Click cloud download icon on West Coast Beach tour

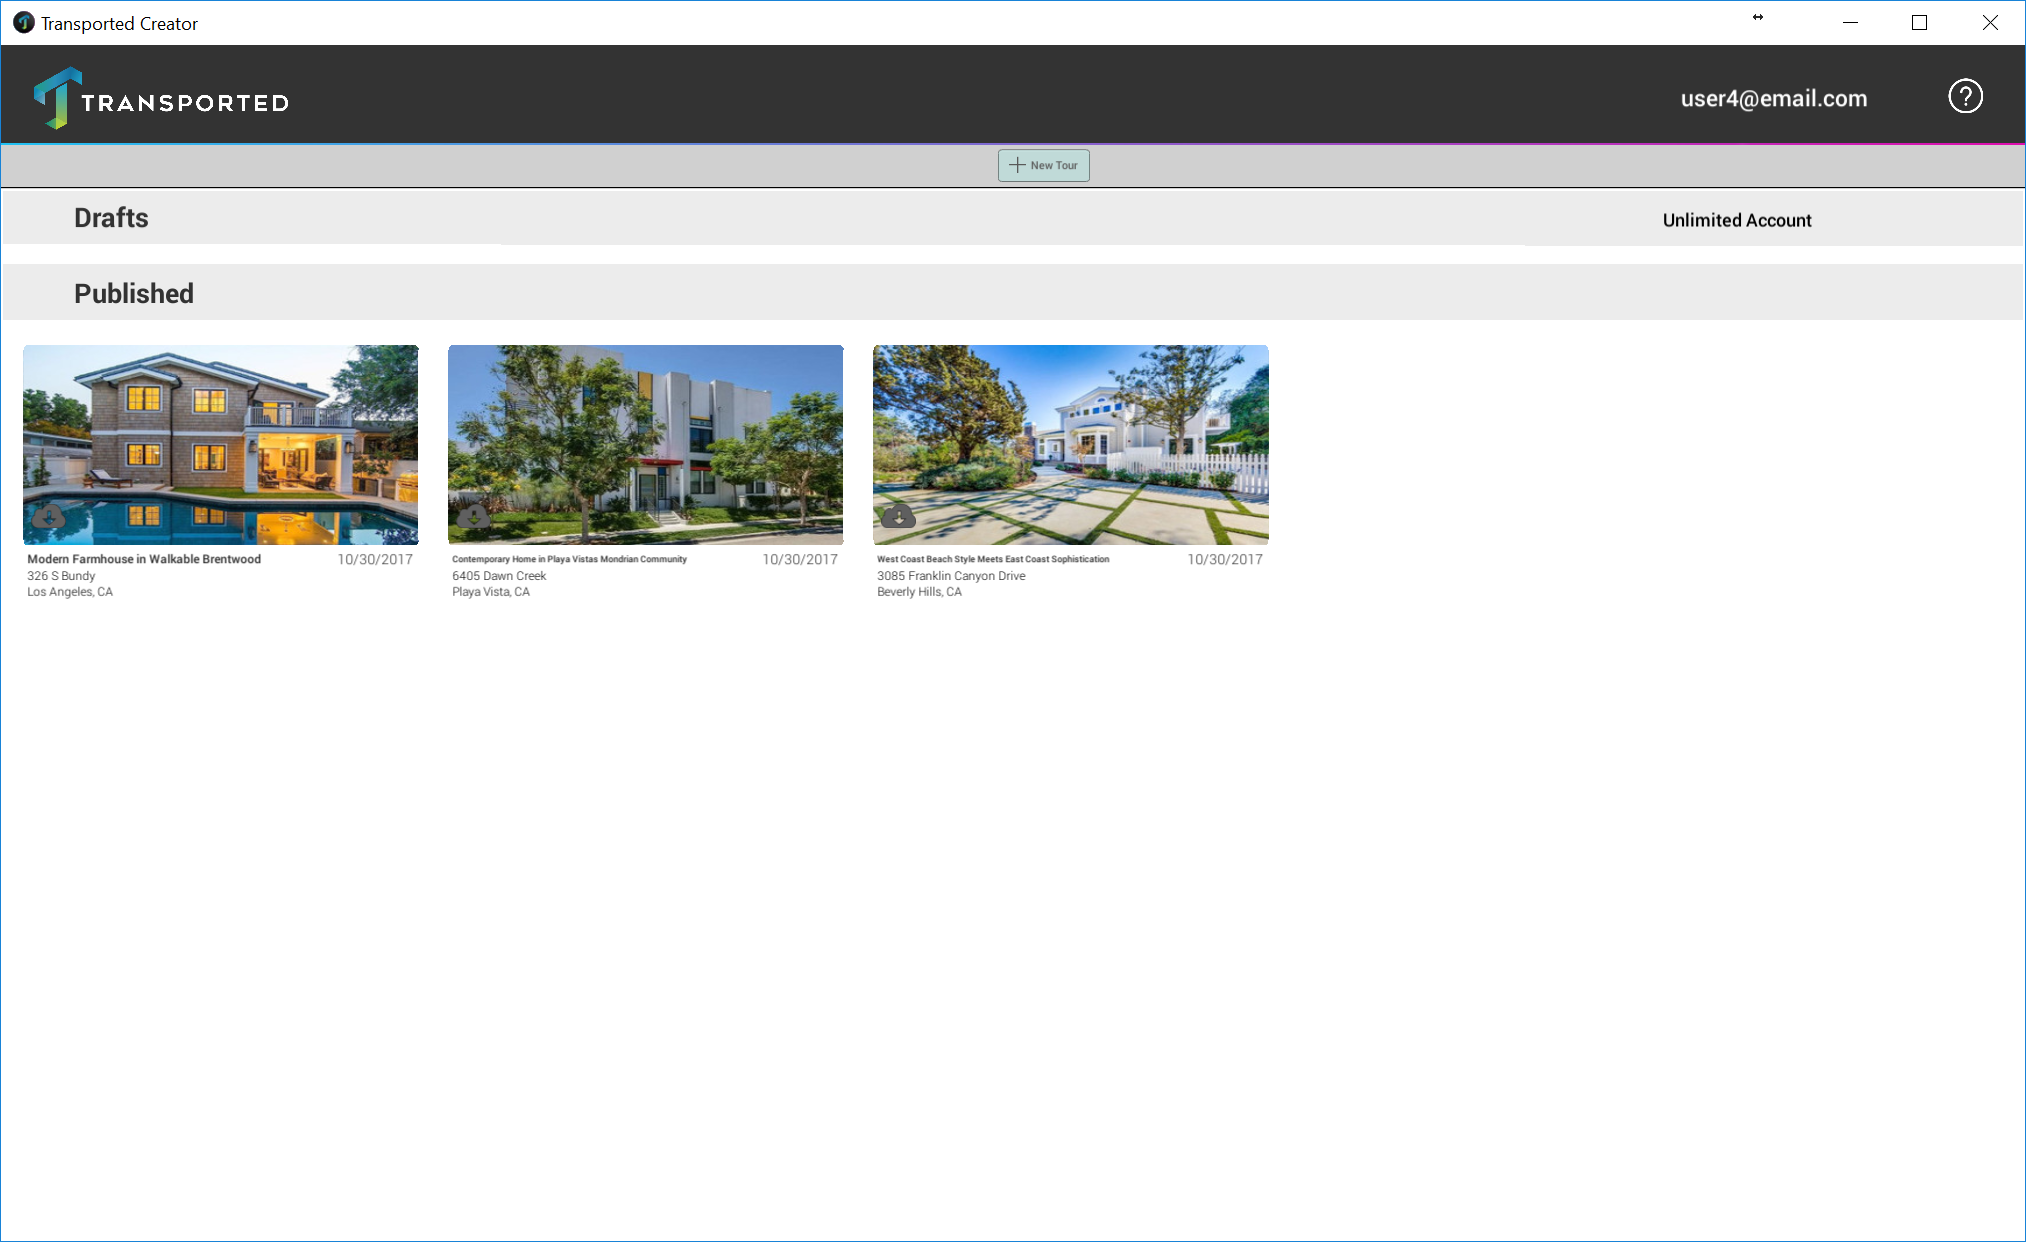pyautogui.click(x=898, y=516)
